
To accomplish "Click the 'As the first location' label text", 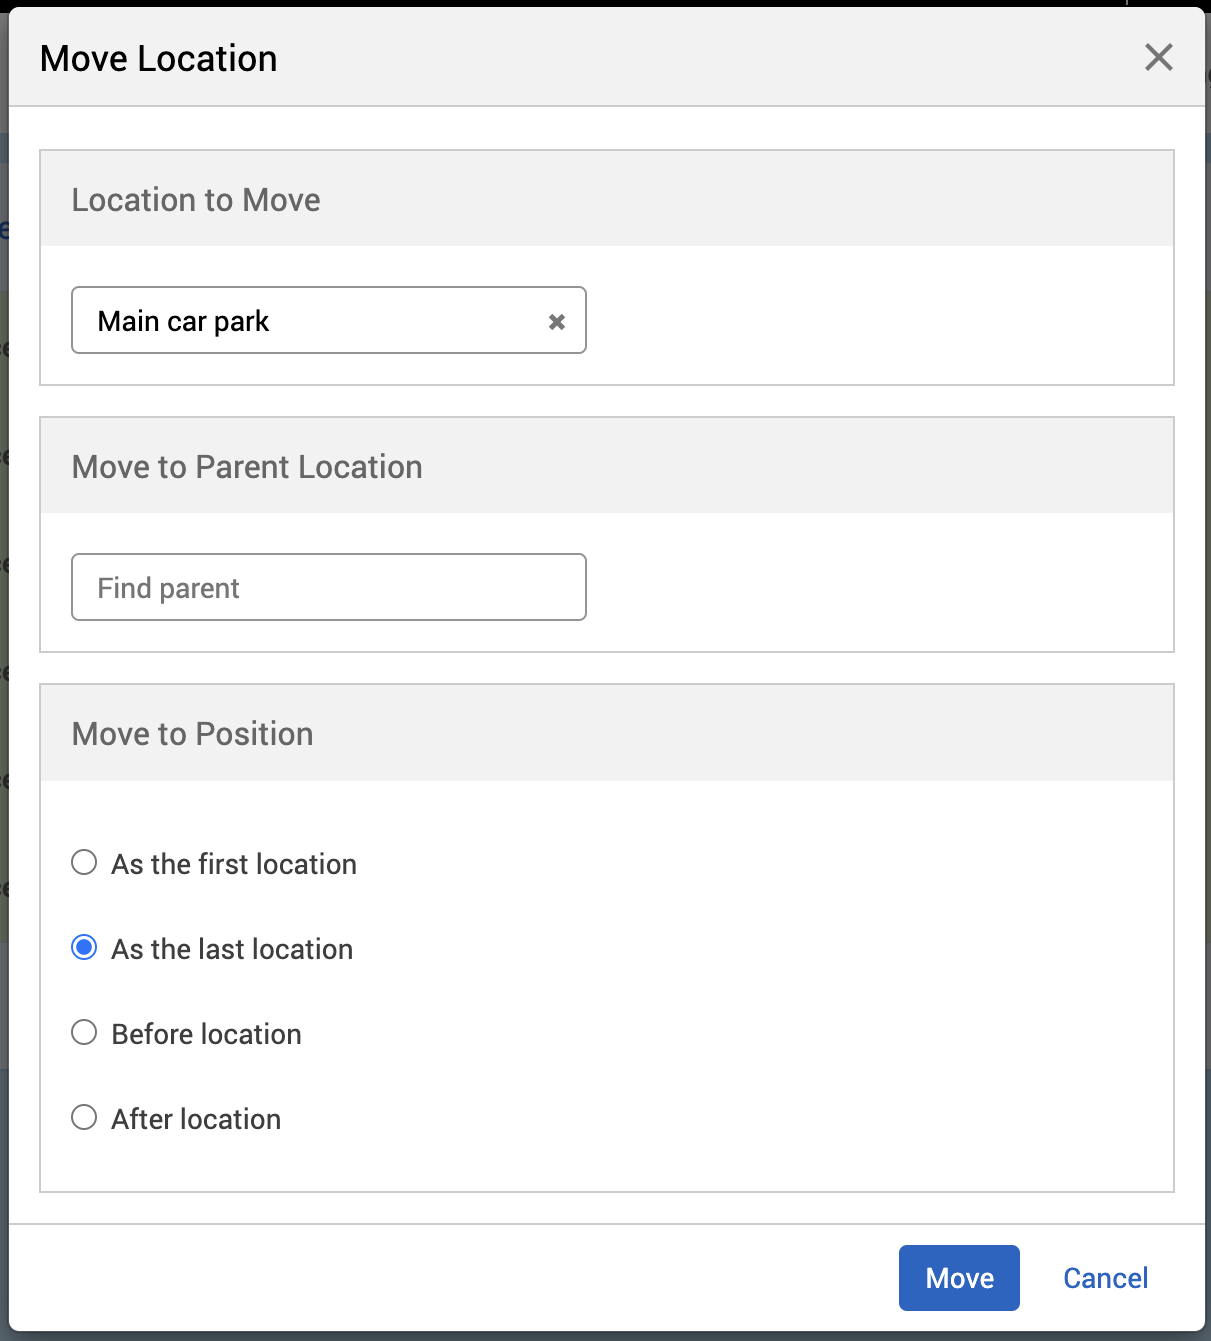I will 234,864.
